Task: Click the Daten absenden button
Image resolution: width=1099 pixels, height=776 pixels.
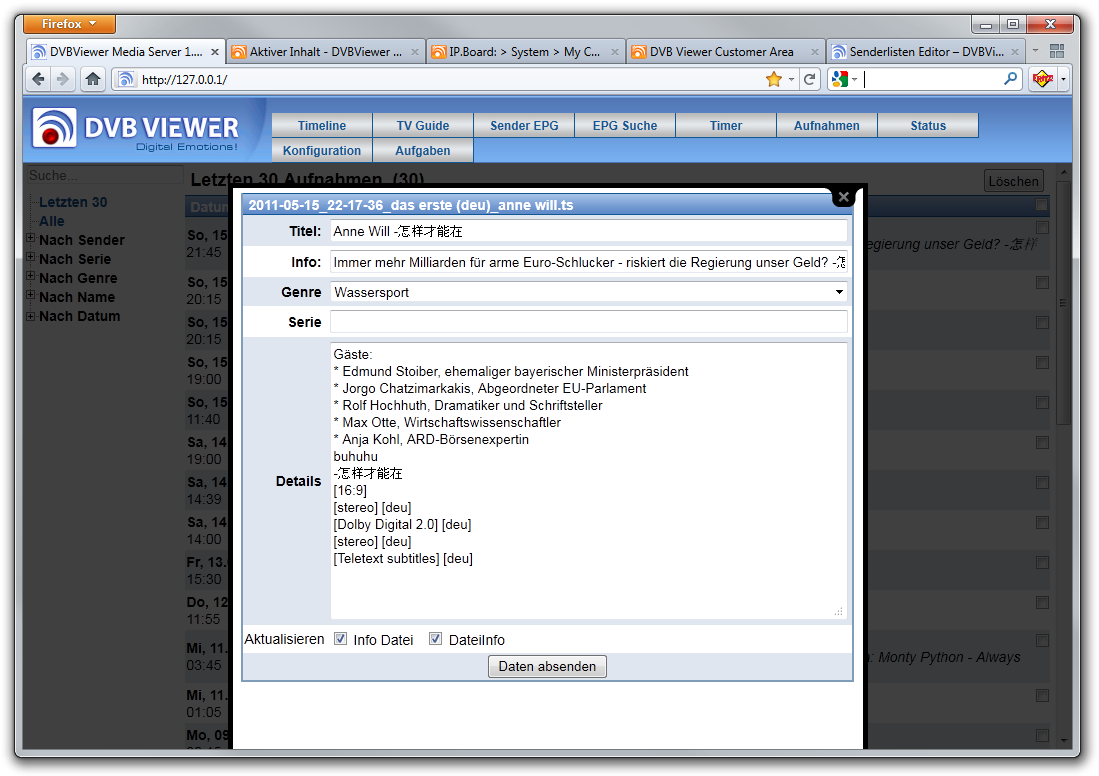Action: (x=547, y=666)
